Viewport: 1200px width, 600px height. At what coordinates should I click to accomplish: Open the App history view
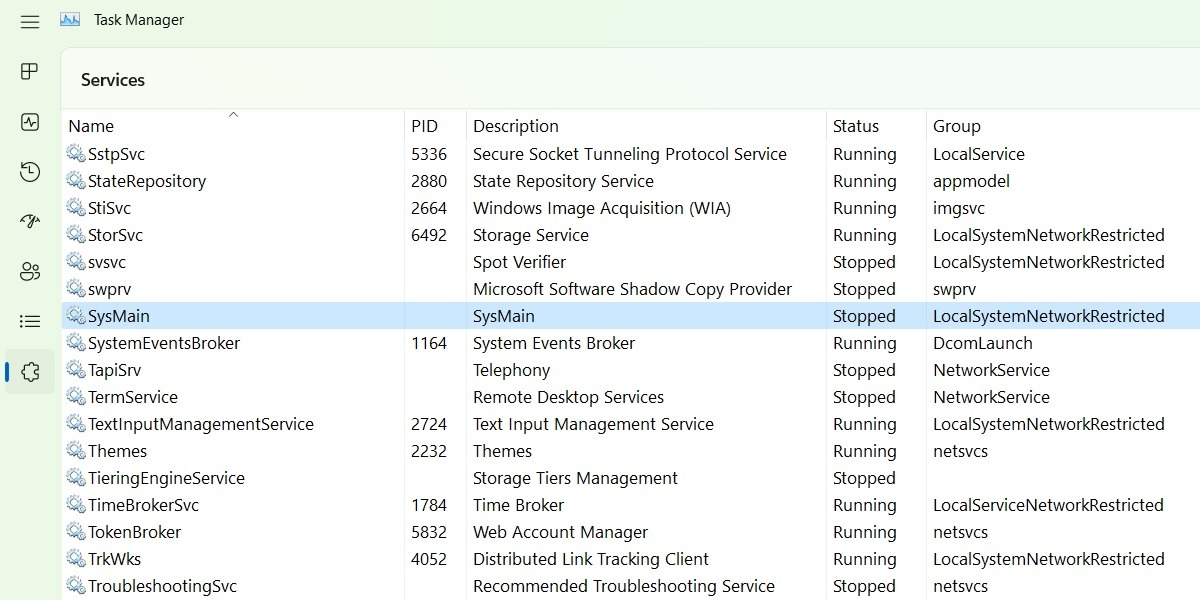coord(30,171)
